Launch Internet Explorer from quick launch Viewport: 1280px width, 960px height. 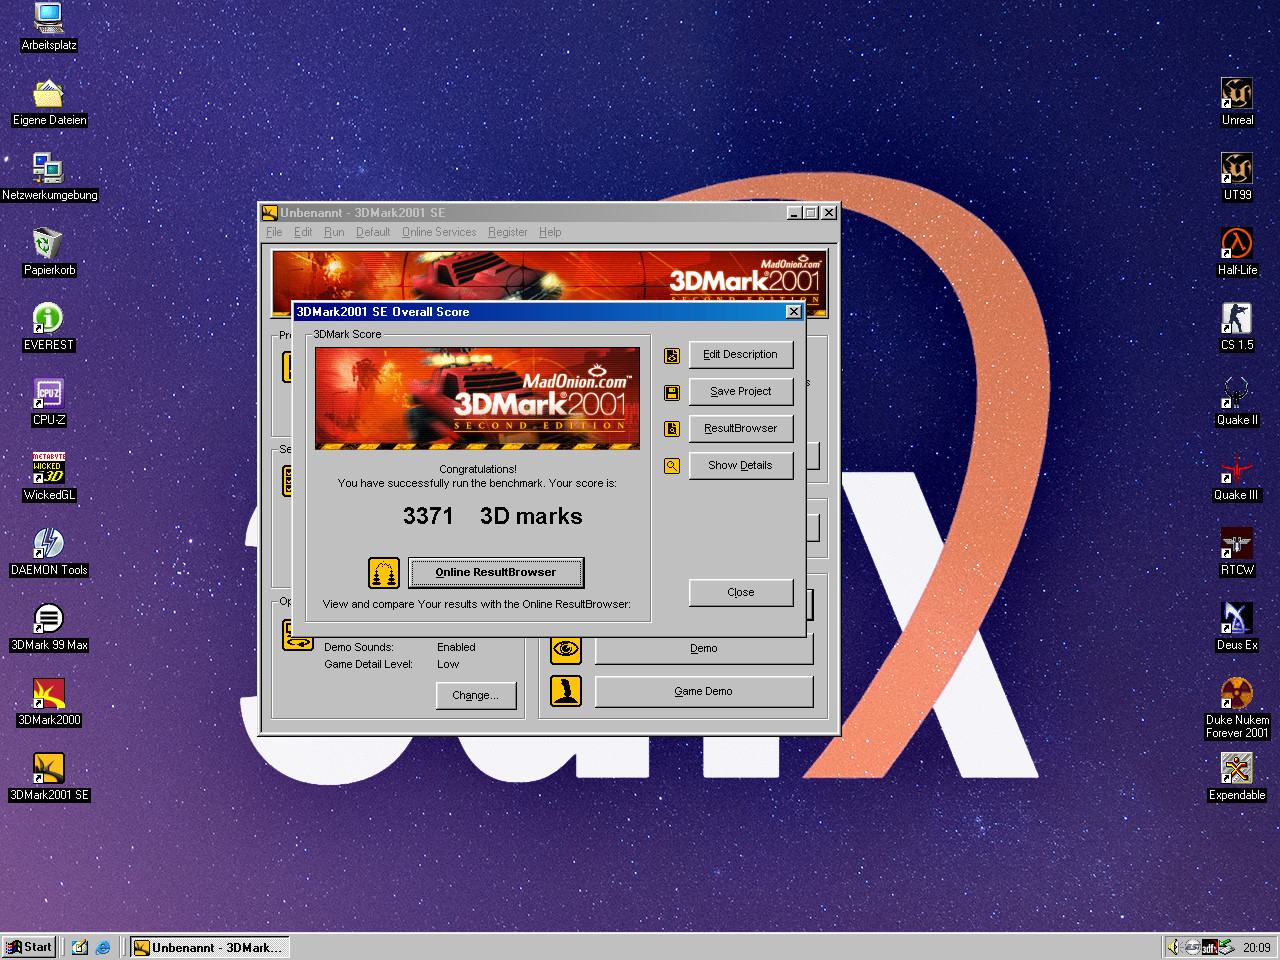[x=103, y=947]
